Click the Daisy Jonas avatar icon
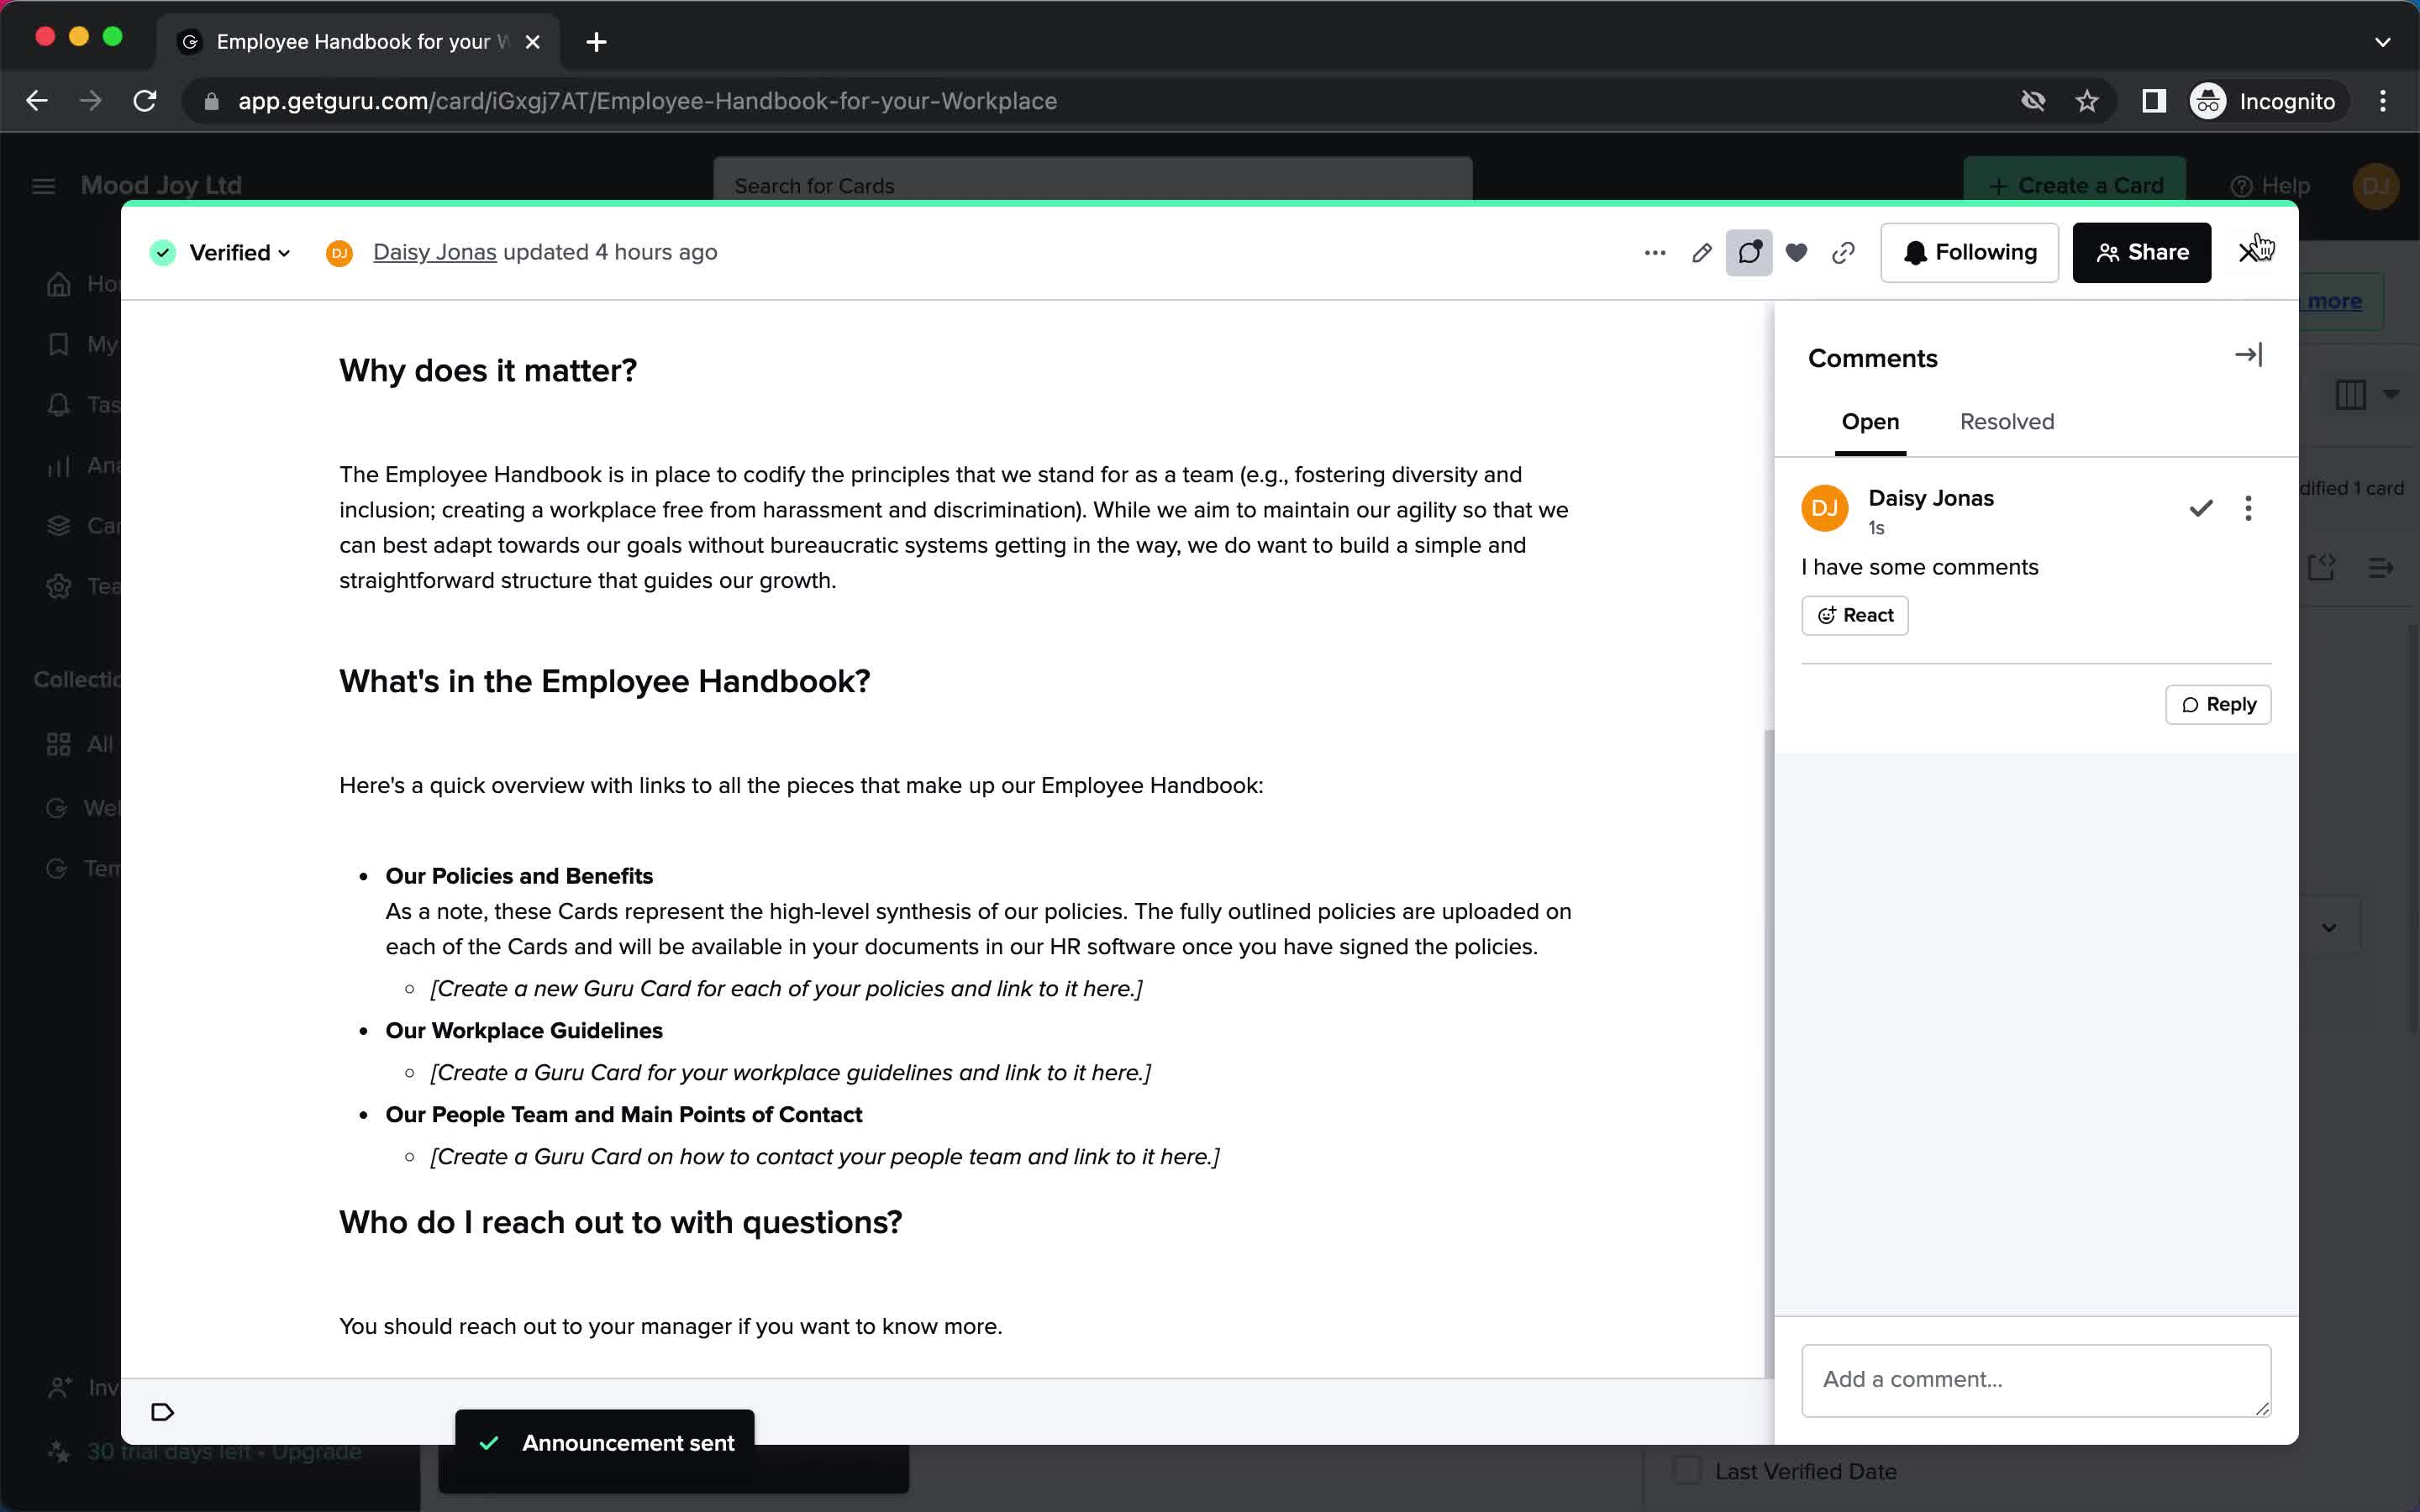The image size is (2420, 1512). point(1824,507)
